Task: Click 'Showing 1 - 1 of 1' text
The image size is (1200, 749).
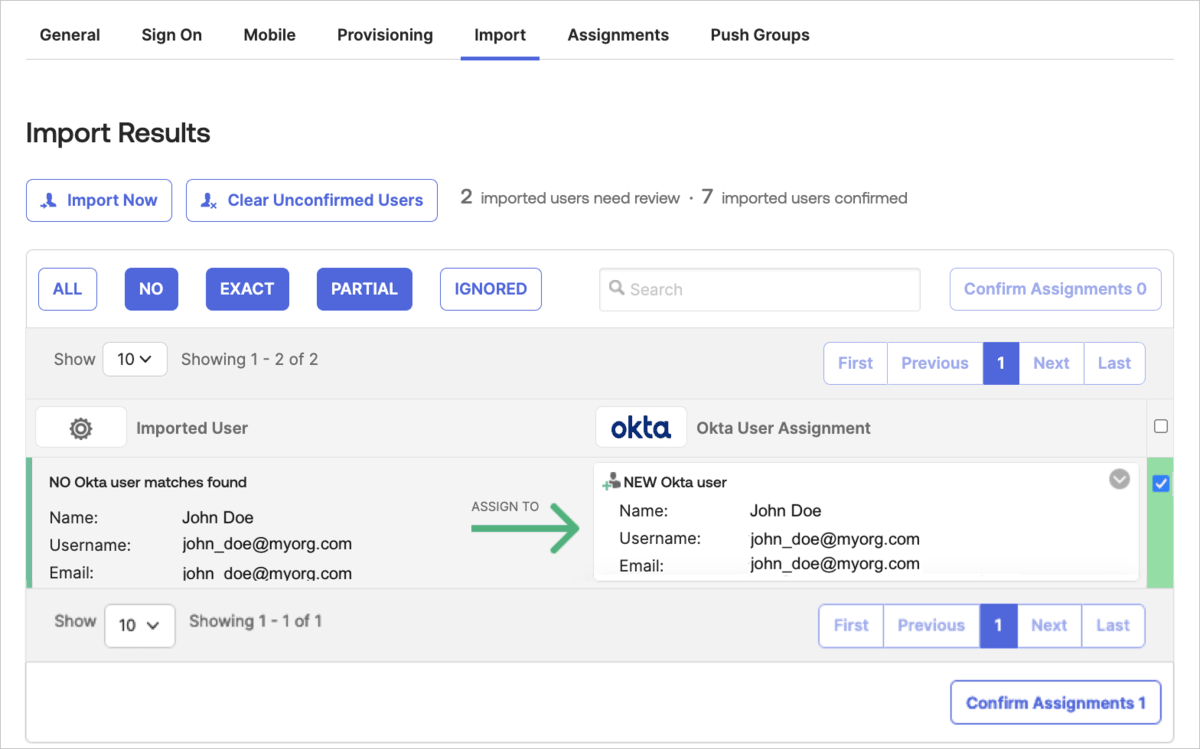Action: point(256,621)
